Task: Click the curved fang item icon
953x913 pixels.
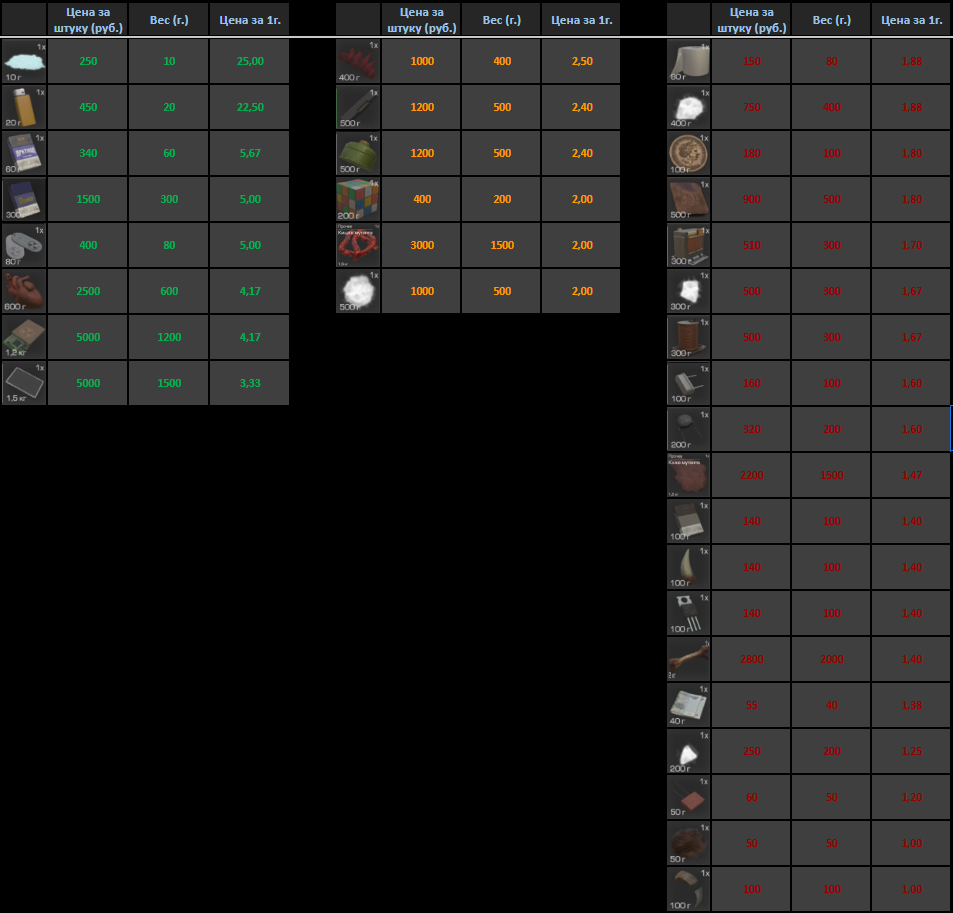Action: point(688,567)
